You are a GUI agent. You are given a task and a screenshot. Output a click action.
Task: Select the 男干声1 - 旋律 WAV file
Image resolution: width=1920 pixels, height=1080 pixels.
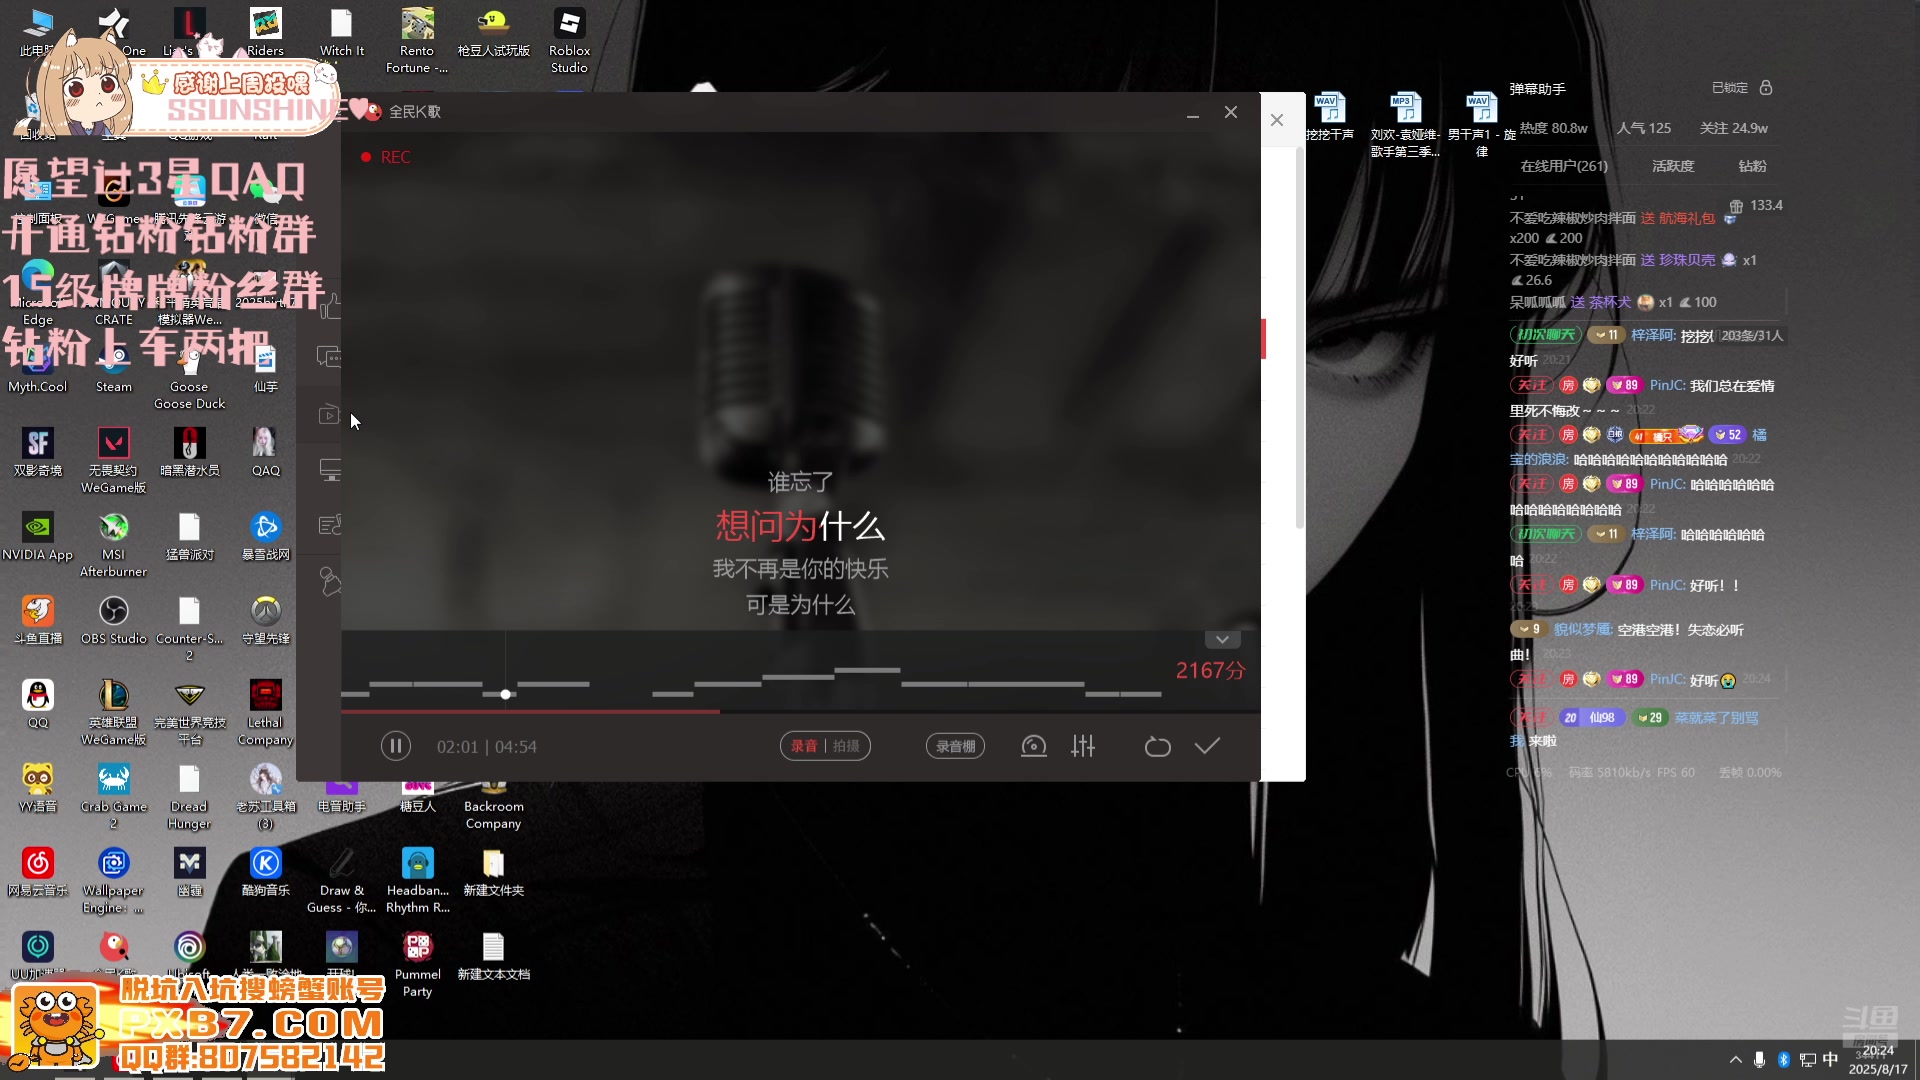(x=1481, y=124)
